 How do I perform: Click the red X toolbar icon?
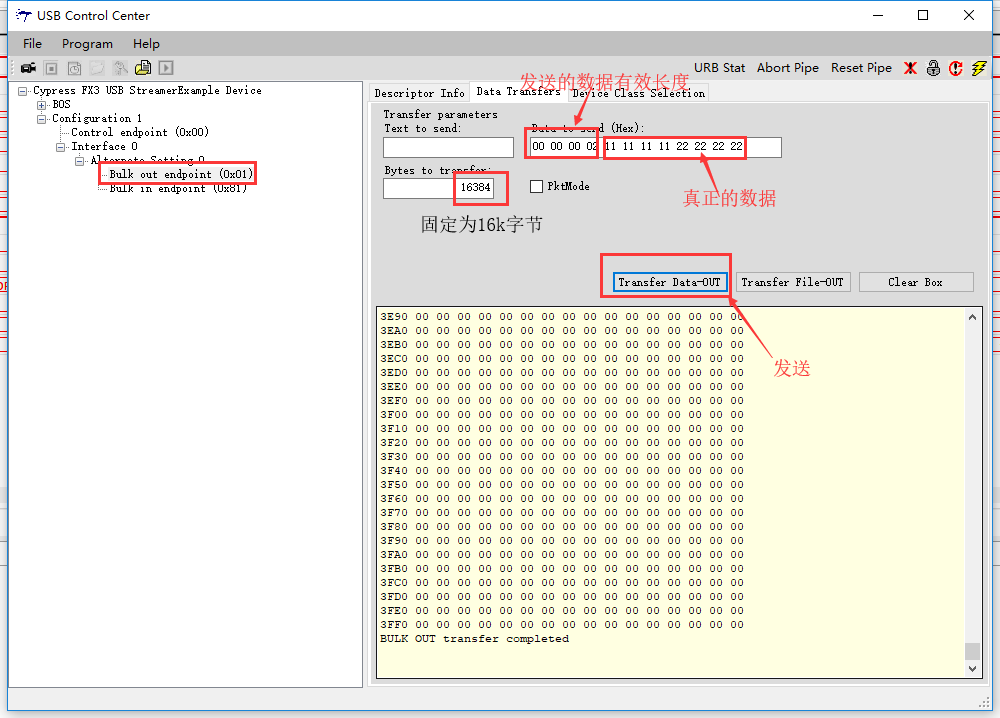(x=910, y=68)
